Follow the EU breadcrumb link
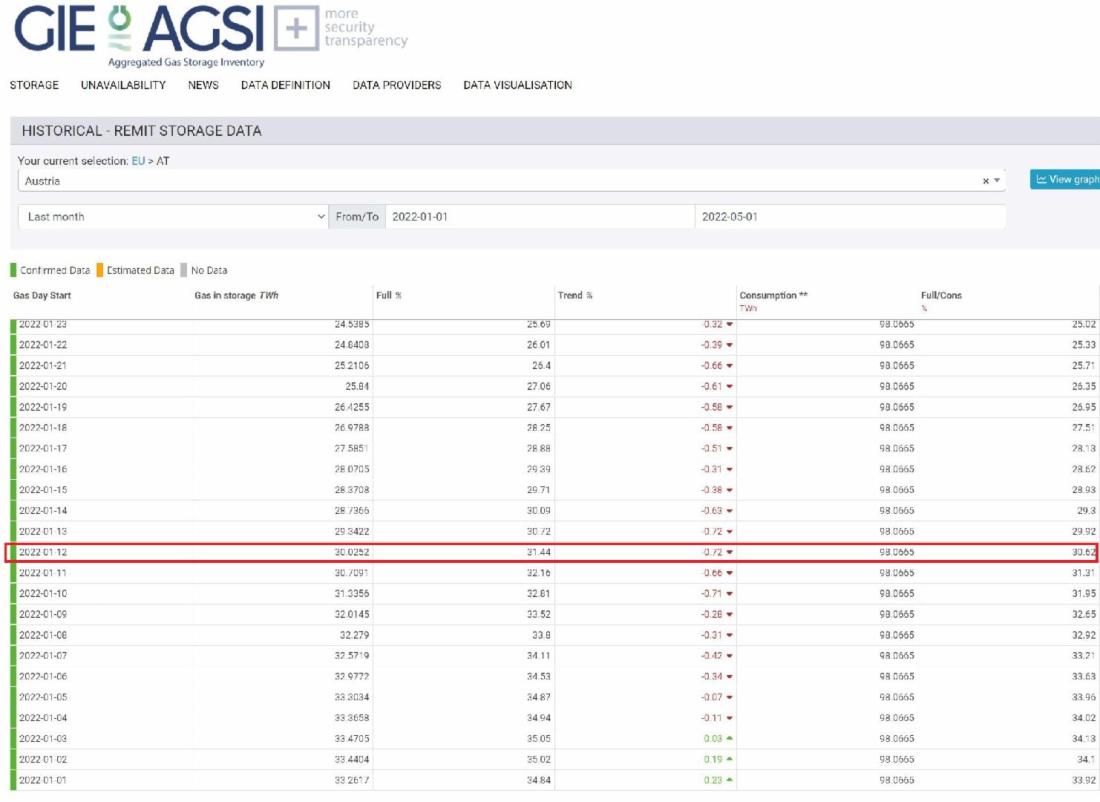 [x=138, y=161]
